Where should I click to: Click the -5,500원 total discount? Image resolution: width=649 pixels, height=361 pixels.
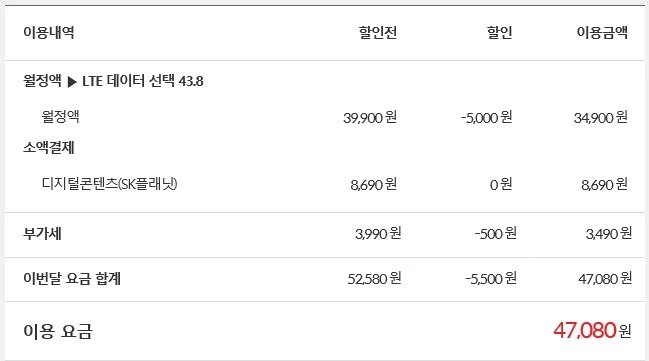[491, 278]
